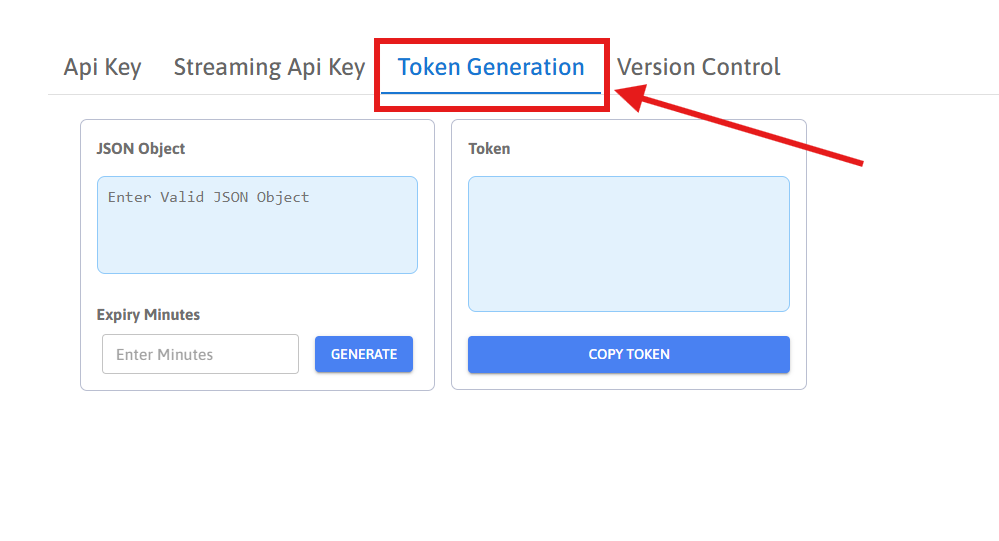Click the GENERATE button
The image size is (999, 541).
click(x=364, y=354)
